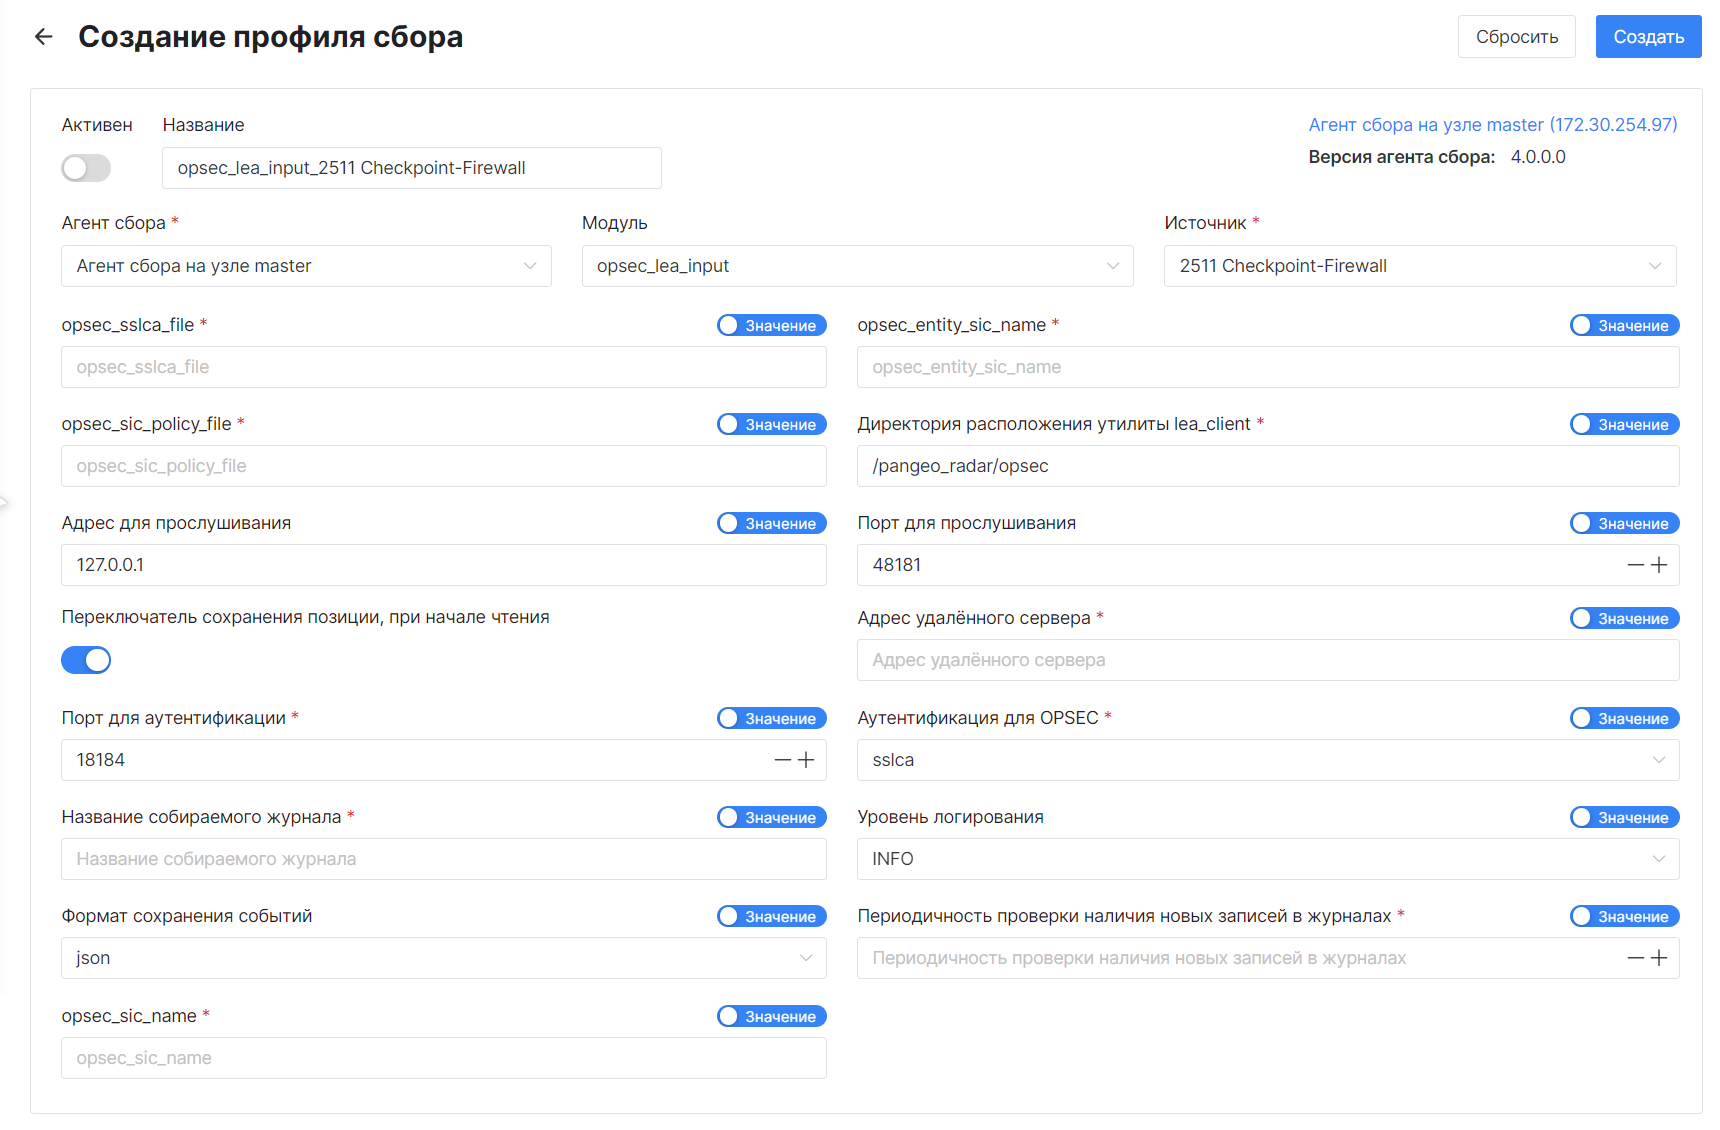The height and width of the screenshot is (1130, 1720).
Task: Edit the /pangeo_radar/opsec directory field
Action: click(x=1268, y=466)
